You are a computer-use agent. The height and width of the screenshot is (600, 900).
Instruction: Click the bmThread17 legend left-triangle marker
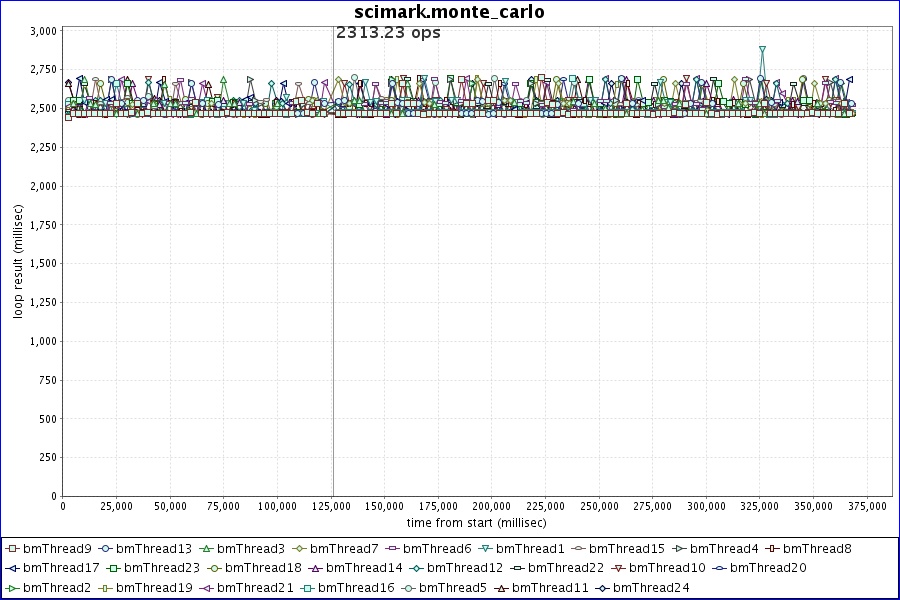pyautogui.click(x=12, y=568)
